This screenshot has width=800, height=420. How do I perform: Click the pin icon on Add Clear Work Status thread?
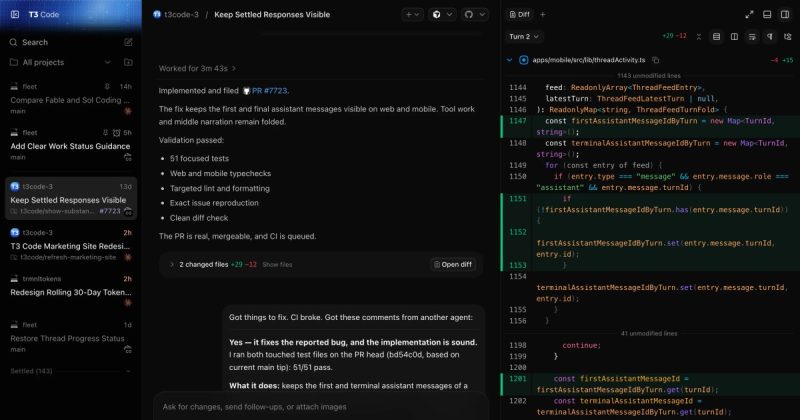105,133
